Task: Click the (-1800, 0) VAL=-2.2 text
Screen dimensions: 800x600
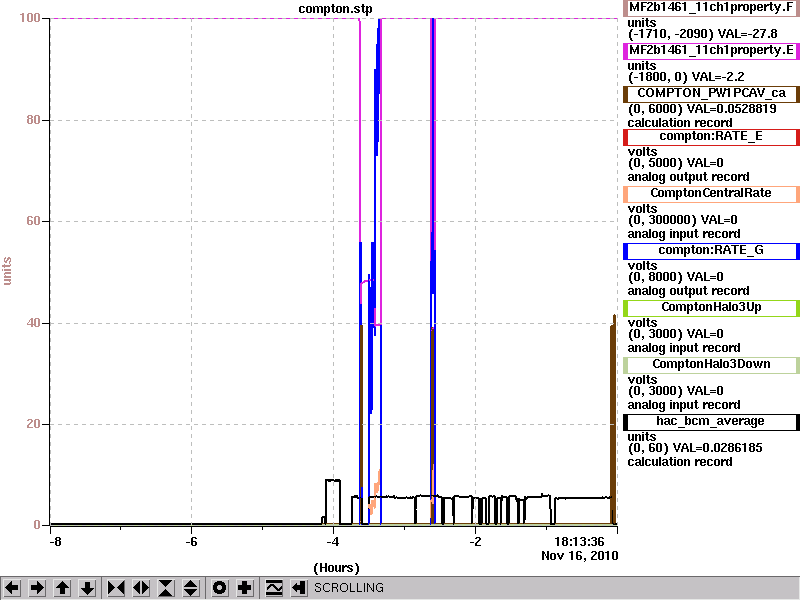Action: coord(686,77)
